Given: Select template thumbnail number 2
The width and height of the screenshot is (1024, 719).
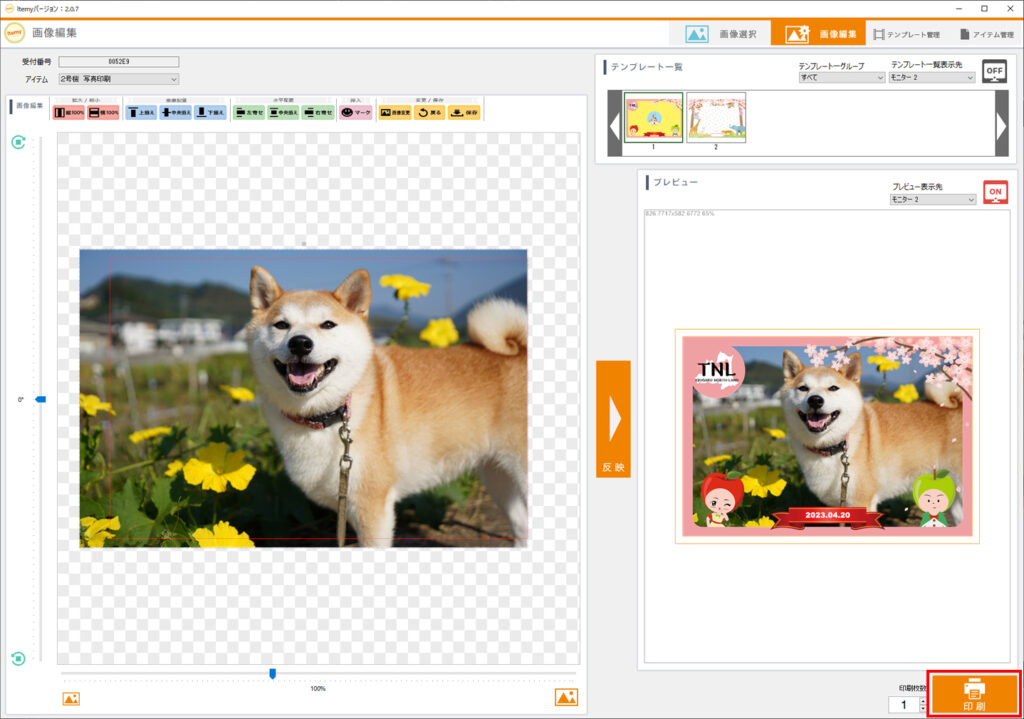Looking at the screenshot, I should pos(716,118).
